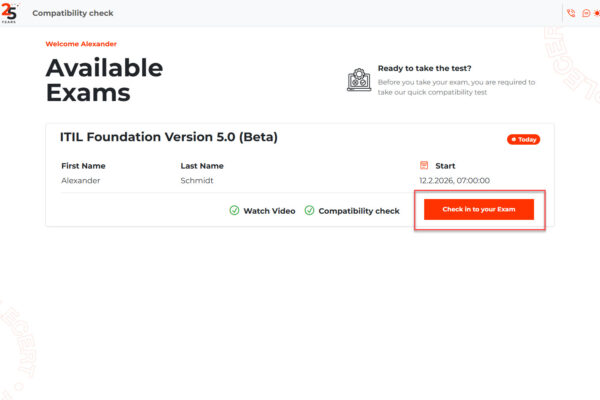600x400 pixels.
Task: Click the green checkmark beside Watch Video
Action: click(234, 210)
